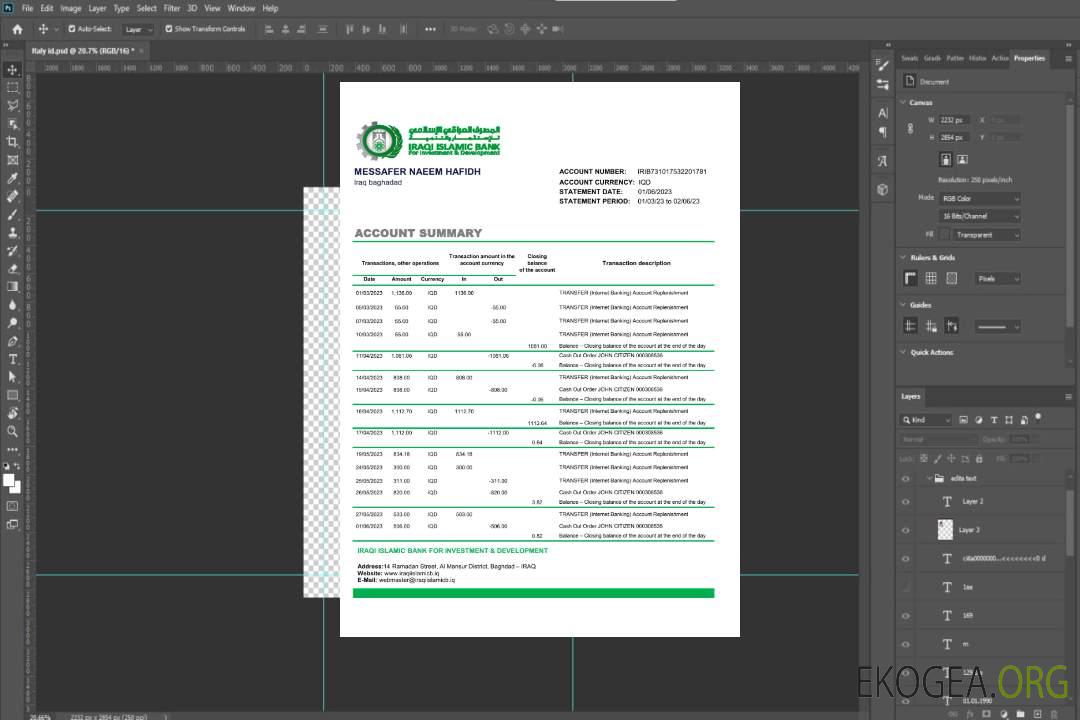
Task: Select the Pen tool
Action: click(12, 341)
